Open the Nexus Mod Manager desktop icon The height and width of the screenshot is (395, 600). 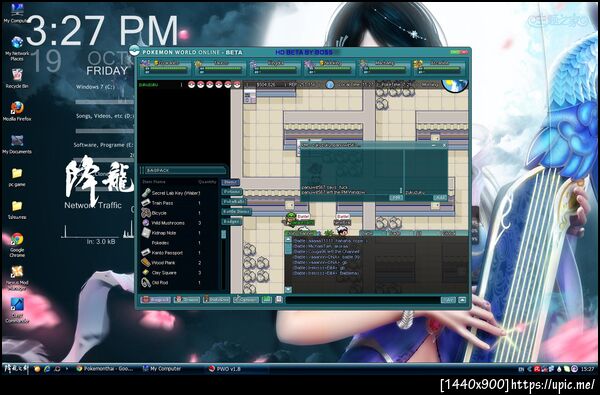tap(17, 278)
